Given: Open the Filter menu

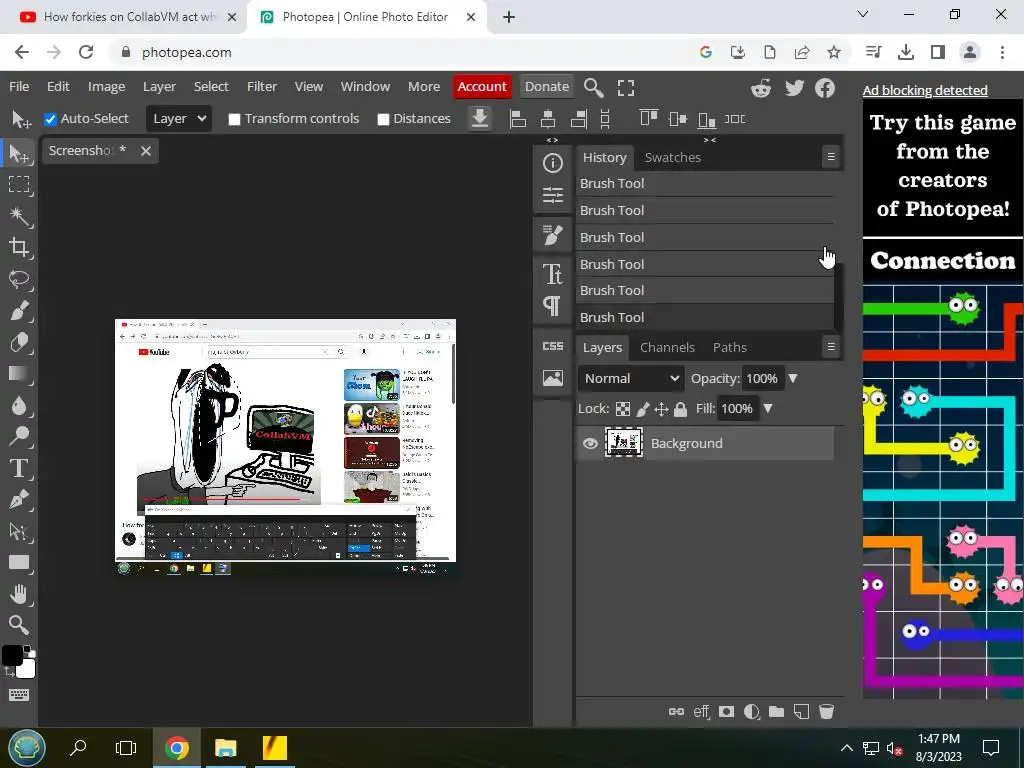Looking at the screenshot, I should 262,87.
